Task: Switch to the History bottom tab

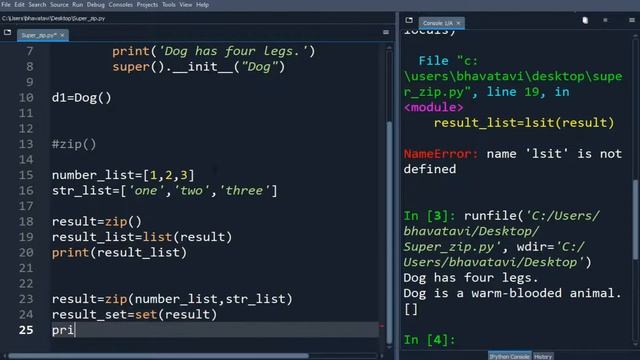Action: pyautogui.click(x=543, y=356)
